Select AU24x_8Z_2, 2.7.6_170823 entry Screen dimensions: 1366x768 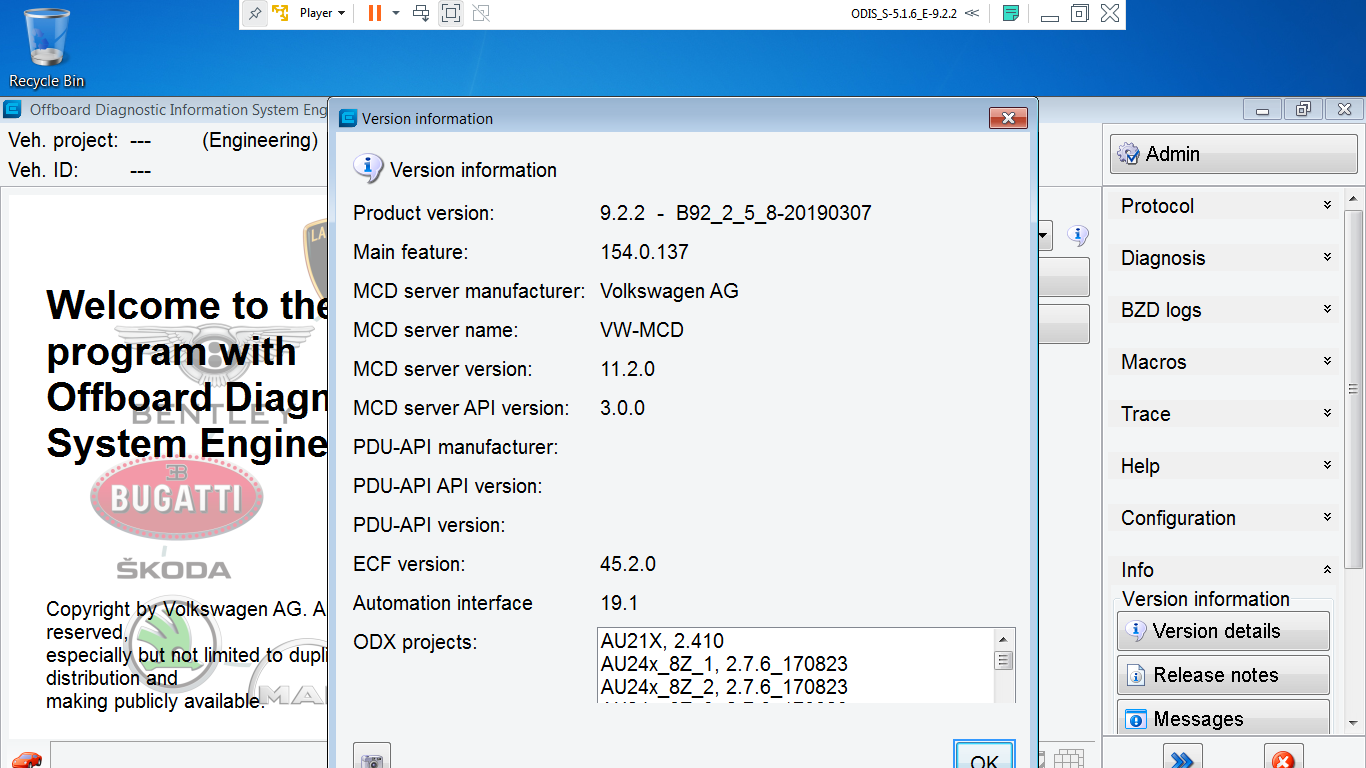coord(724,687)
